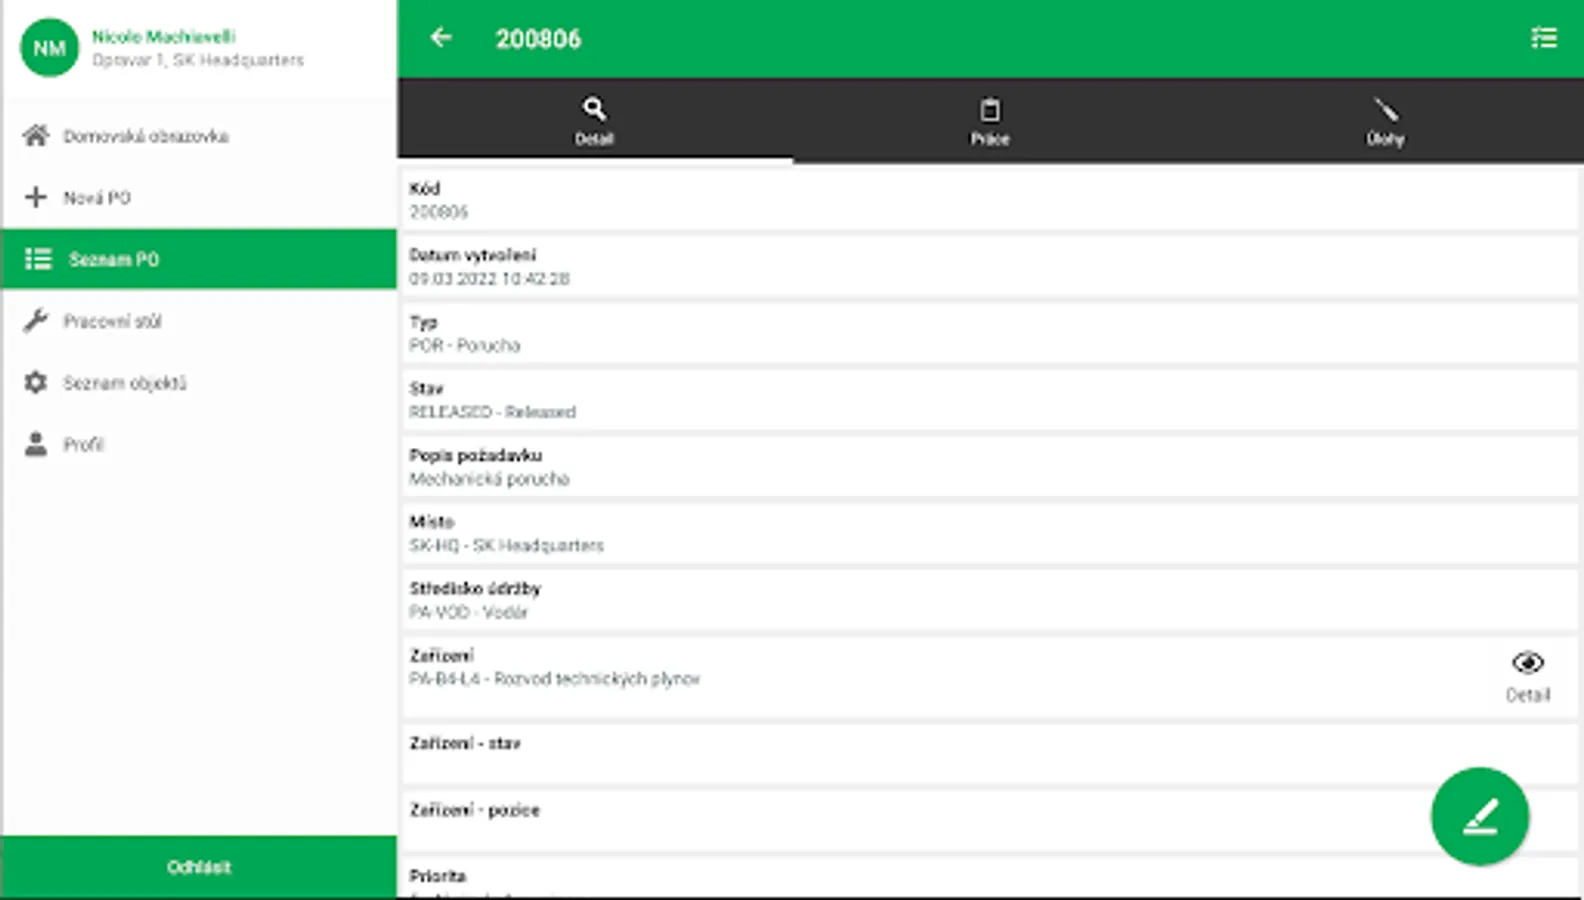The width and height of the screenshot is (1584, 900).
Task: Click the list icon beside Seznam PO
Action: point(38,259)
